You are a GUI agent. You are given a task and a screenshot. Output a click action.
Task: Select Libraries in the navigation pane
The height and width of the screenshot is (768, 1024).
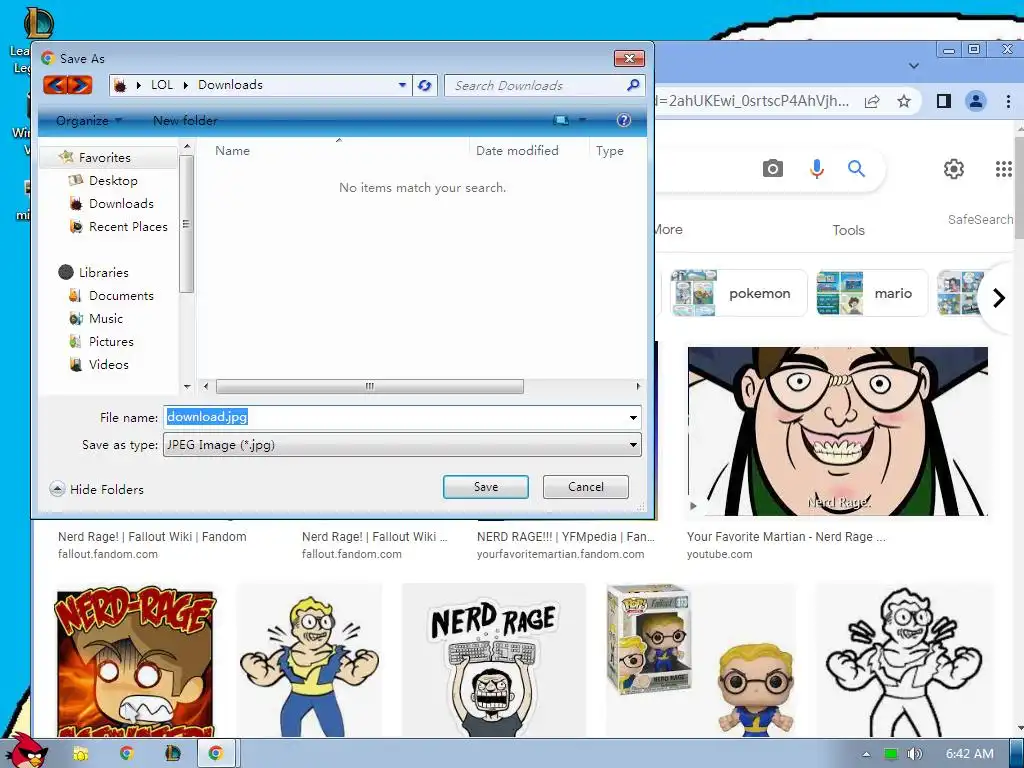tap(103, 272)
